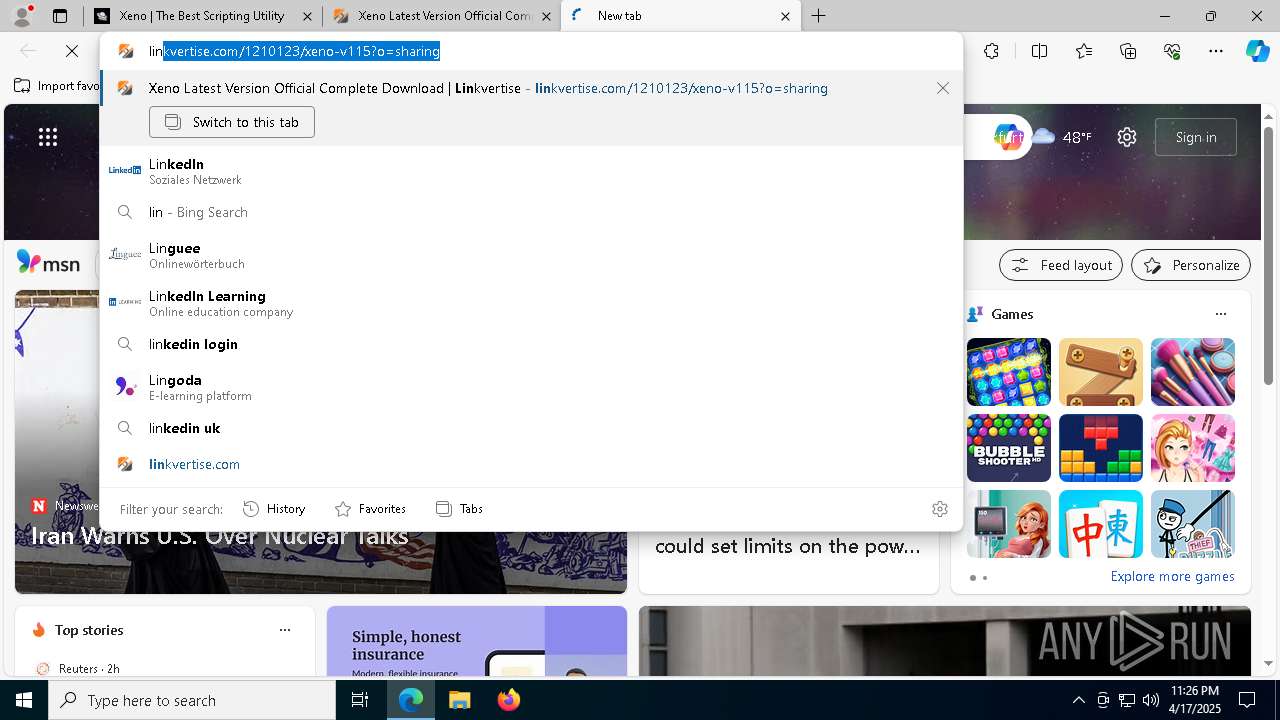
Task: Click the Personalize button
Action: coord(1191,265)
